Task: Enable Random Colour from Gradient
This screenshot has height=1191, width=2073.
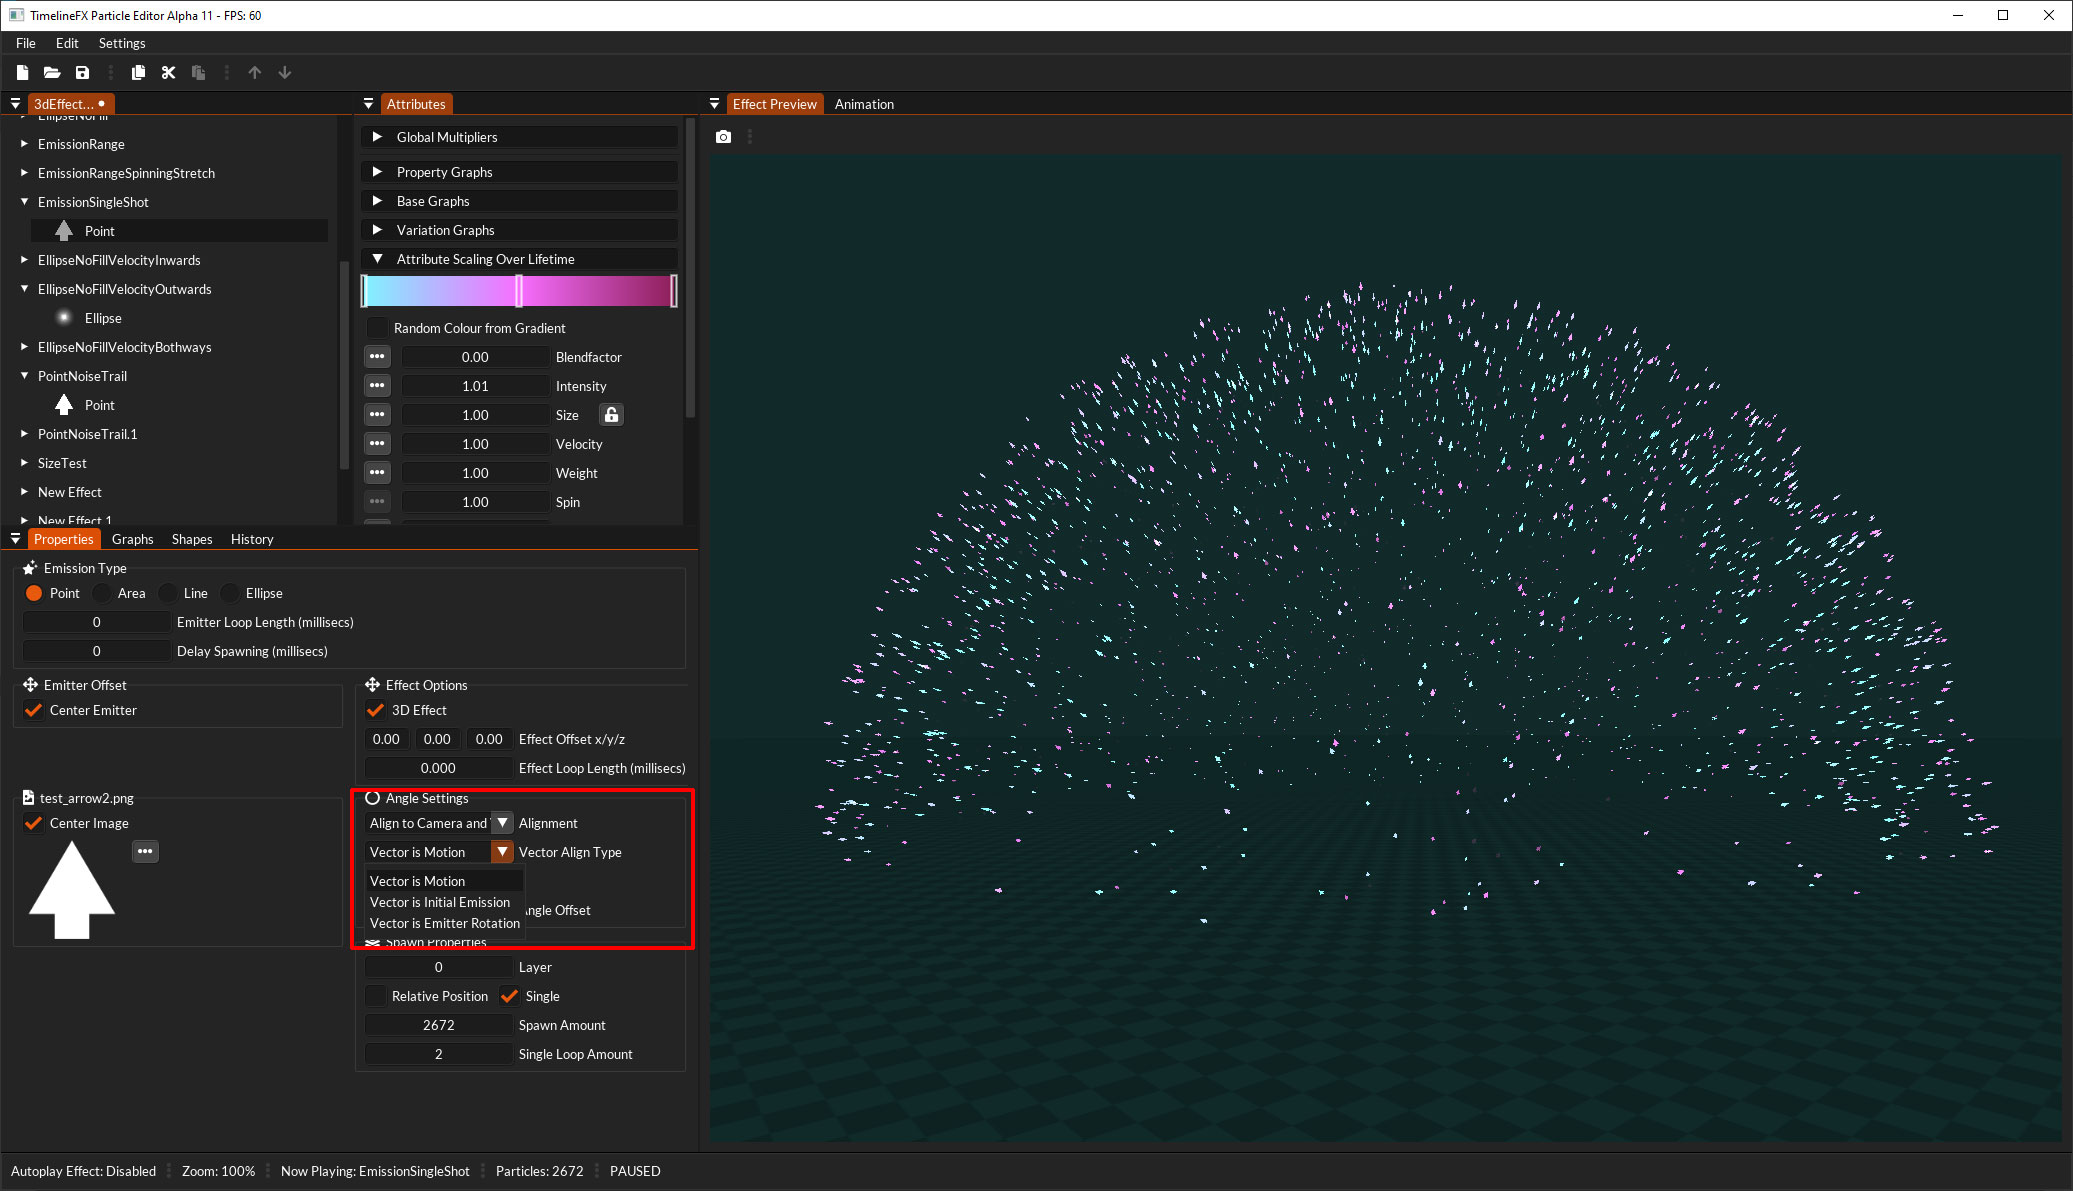Action: (x=377, y=327)
